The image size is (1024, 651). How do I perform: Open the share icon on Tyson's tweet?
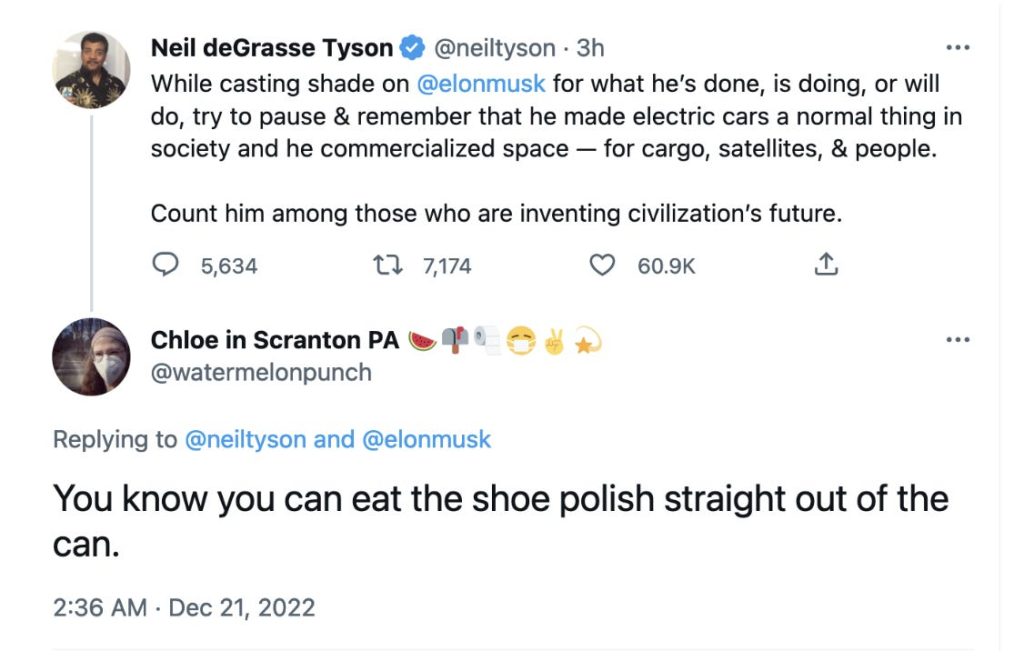pos(826,262)
